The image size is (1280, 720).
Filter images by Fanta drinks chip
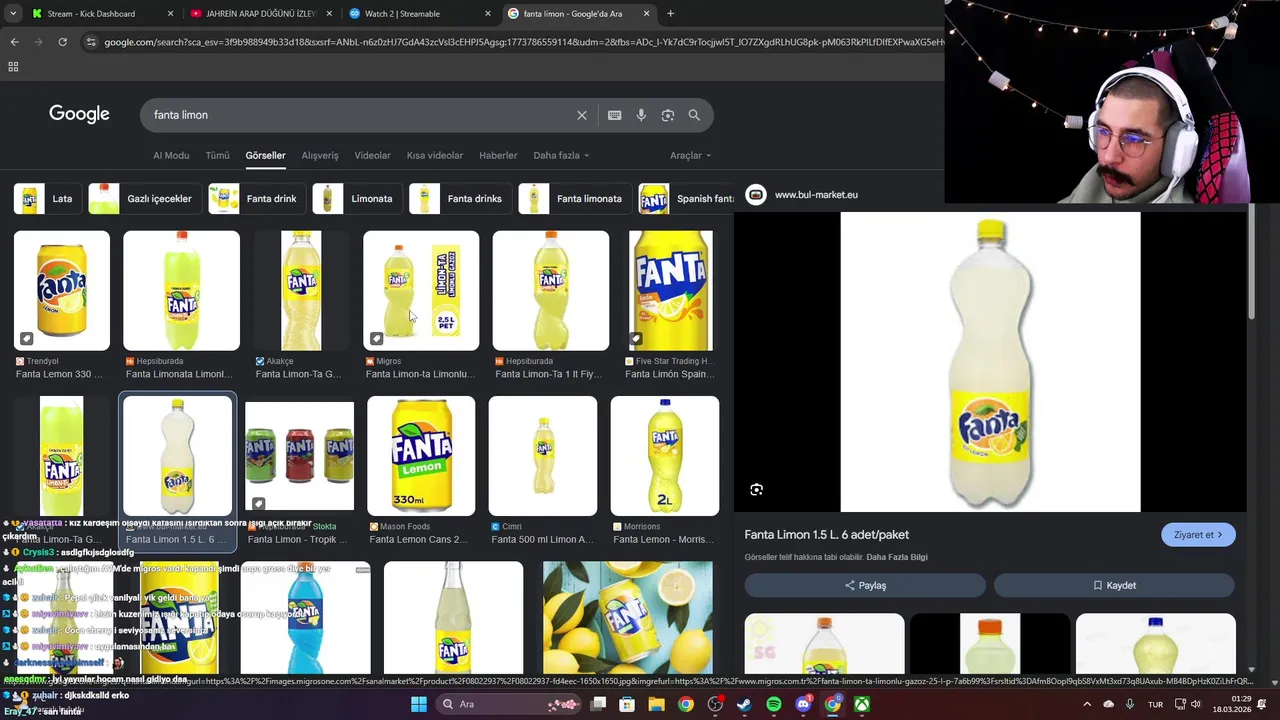tap(459, 198)
